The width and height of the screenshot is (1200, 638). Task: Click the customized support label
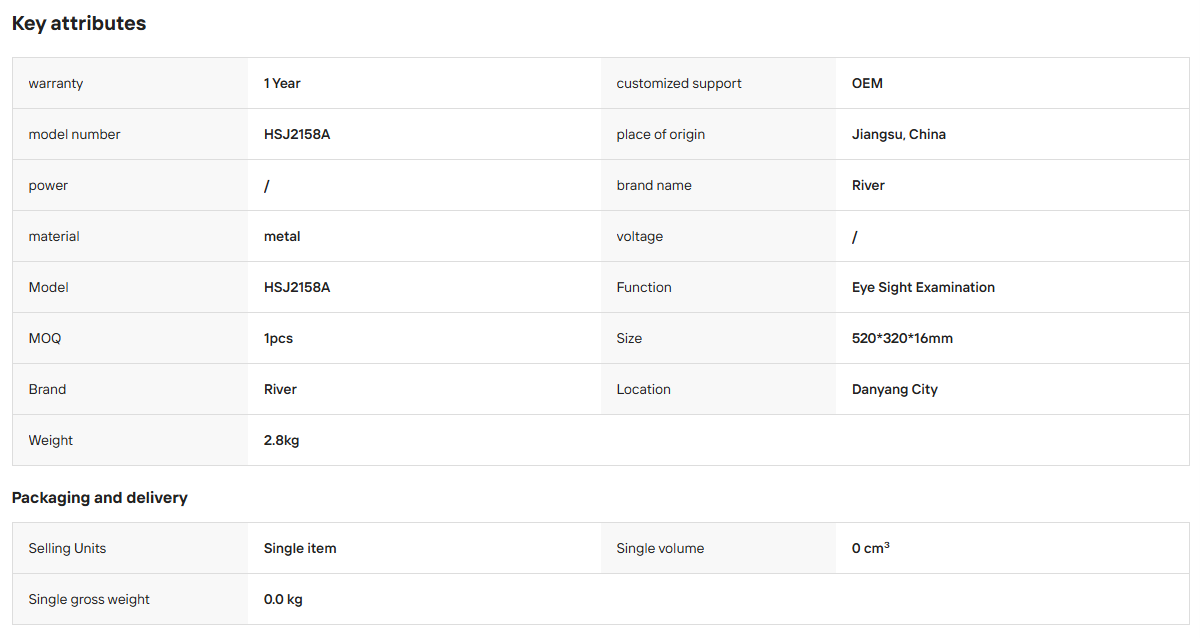tap(679, 83)
